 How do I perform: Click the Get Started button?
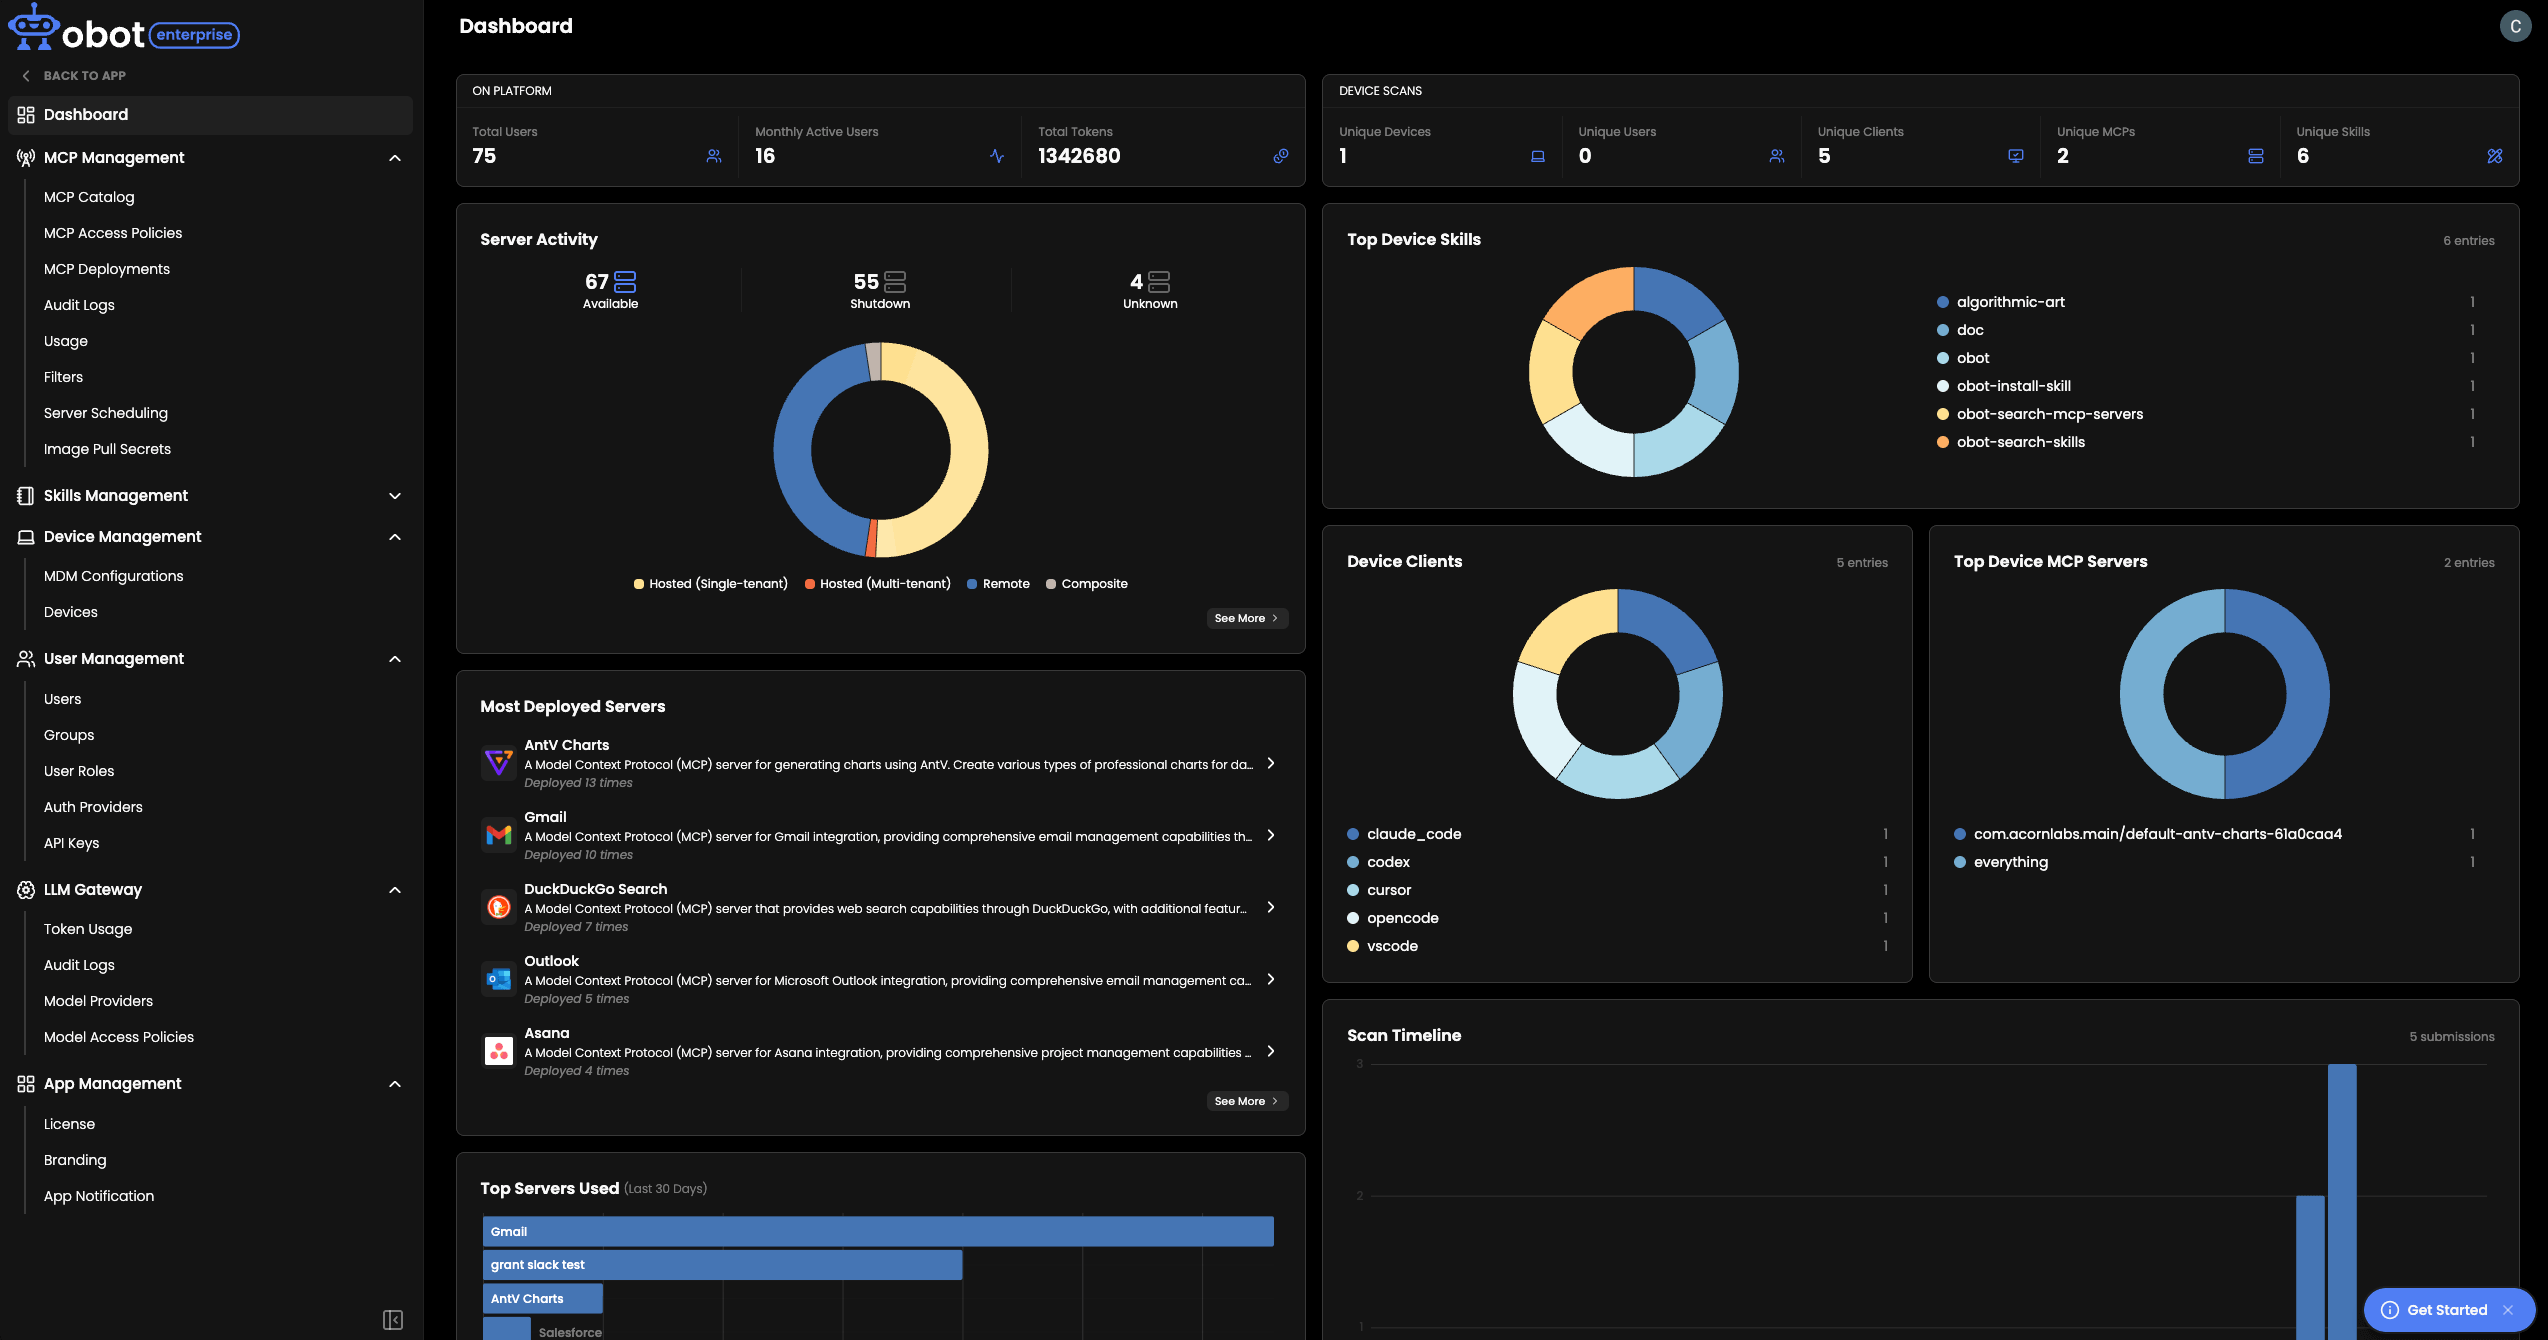tap(2448, 1310)
